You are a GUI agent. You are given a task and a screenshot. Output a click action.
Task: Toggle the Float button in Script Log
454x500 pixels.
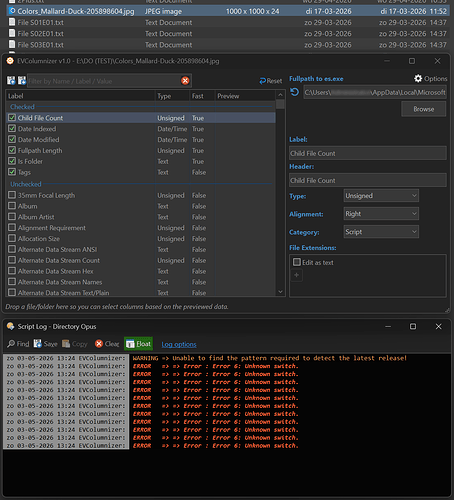pyautogui.click(x=139, y=344)
